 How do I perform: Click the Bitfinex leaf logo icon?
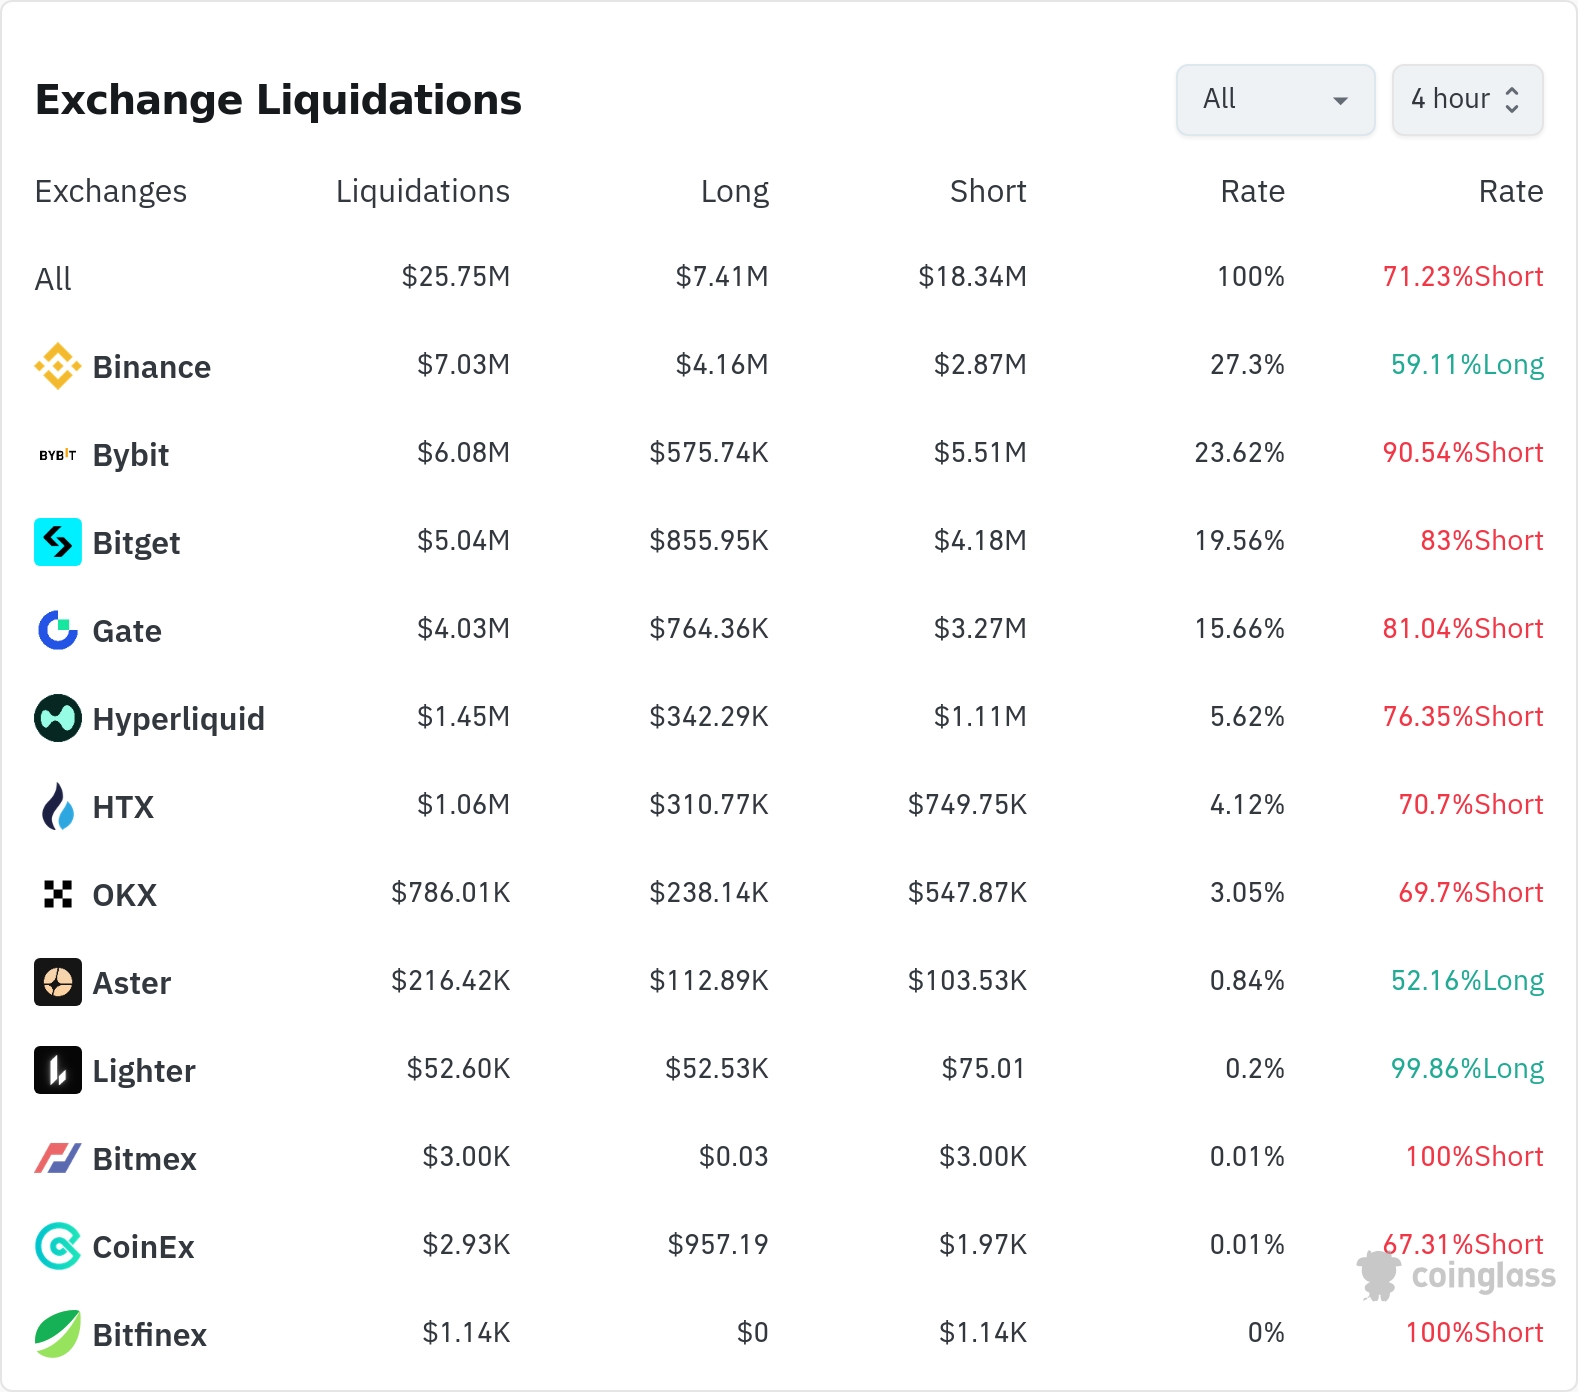click(x=58, y=1334)
